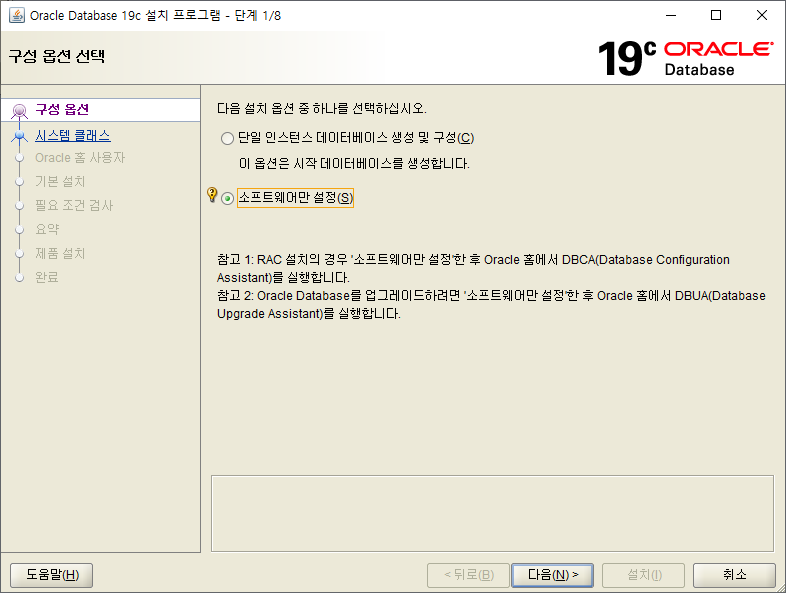
Task: Maximize the installer window
Action: point(716,15)
